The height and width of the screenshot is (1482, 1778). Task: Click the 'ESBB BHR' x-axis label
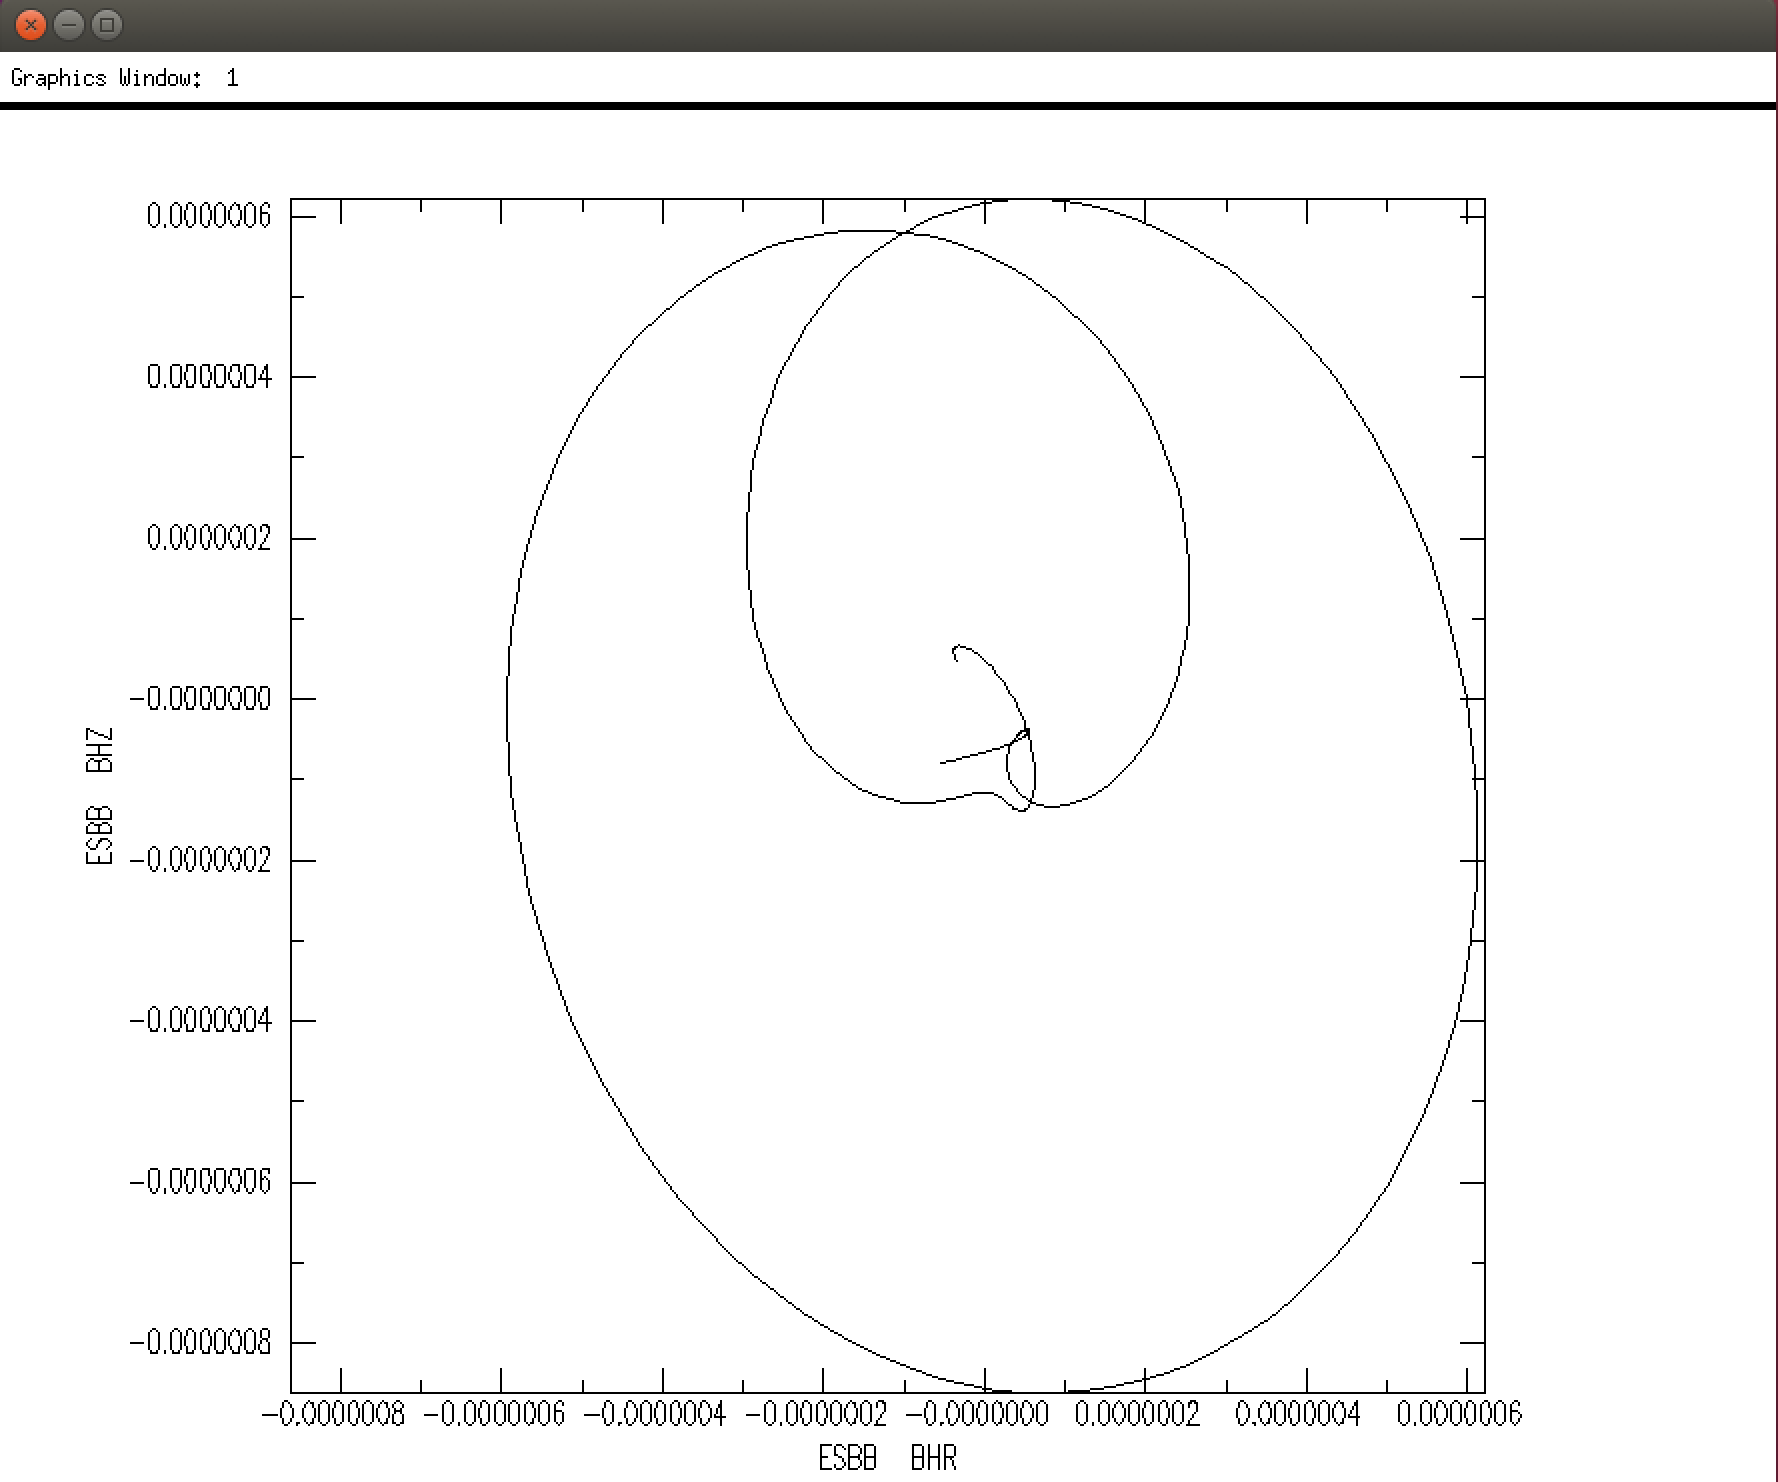pos(888,1459)
